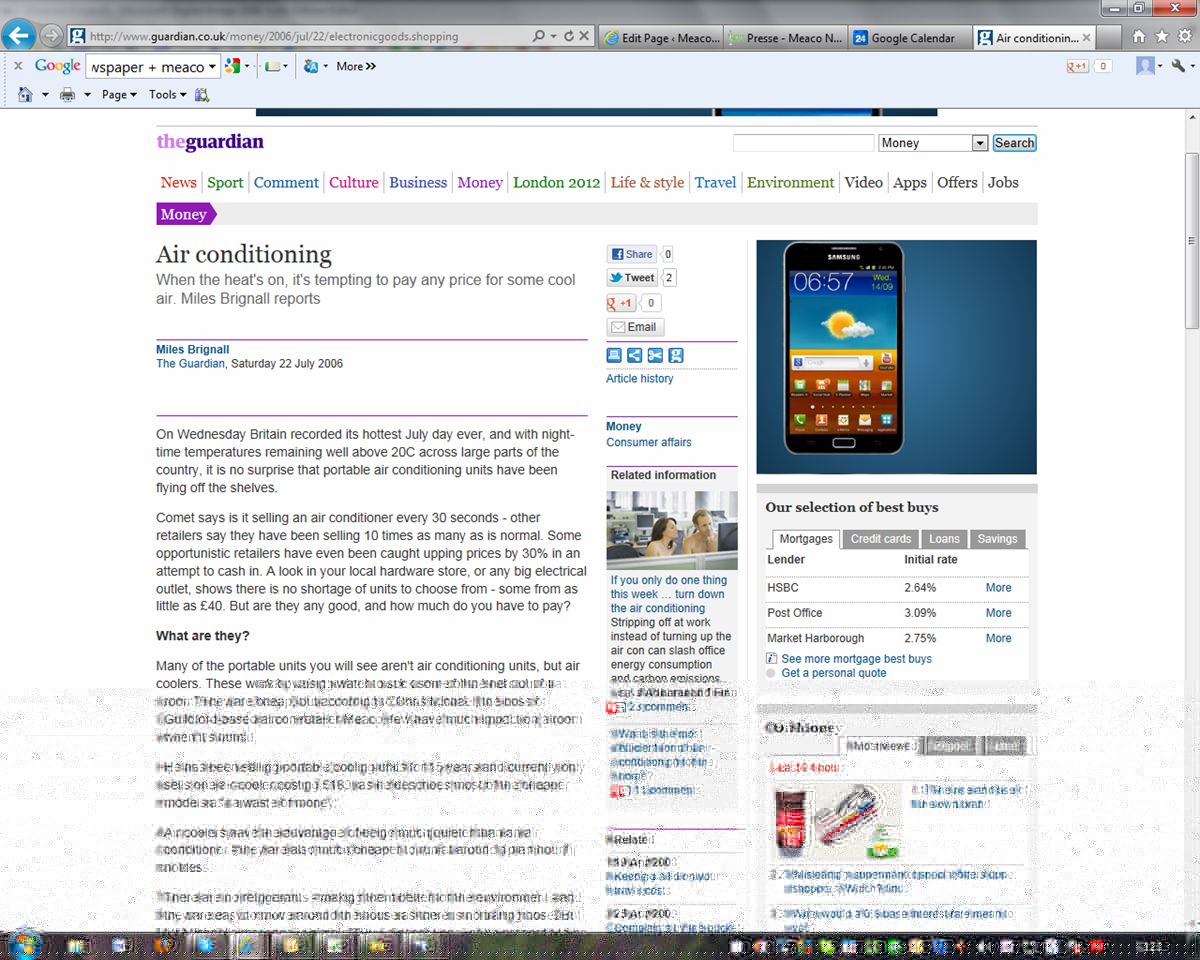
Task: Open the Article history link
Action: pos(639,379)
